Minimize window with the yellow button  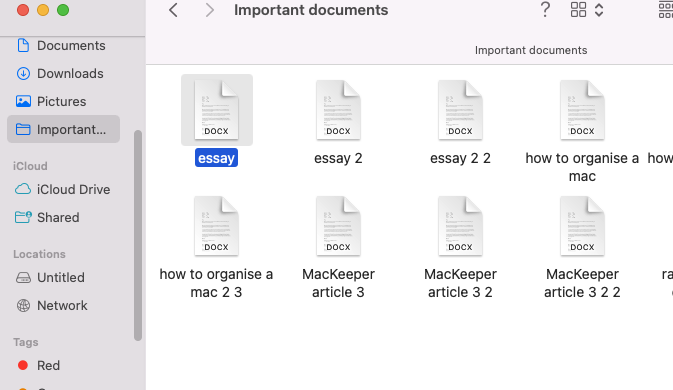coord(43,10)
